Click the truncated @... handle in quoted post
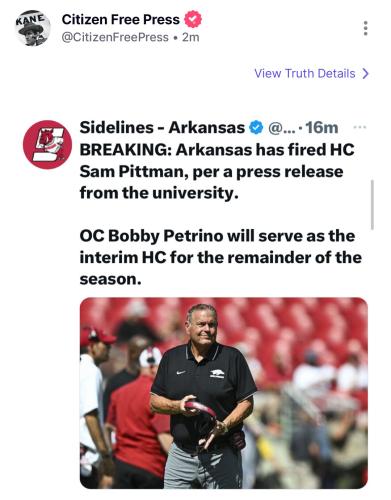The height and width of the screenshot is (500, 391). pyautogui.click(x=282, y=128)
